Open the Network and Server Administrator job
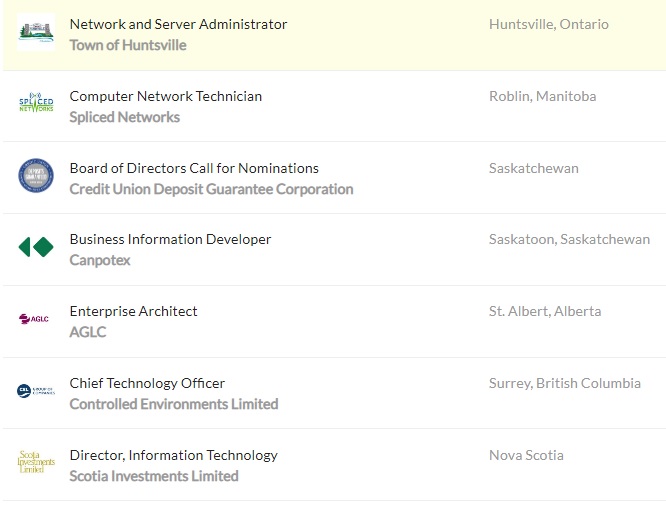This screenshot has height=507, width=666. point(178,24)
